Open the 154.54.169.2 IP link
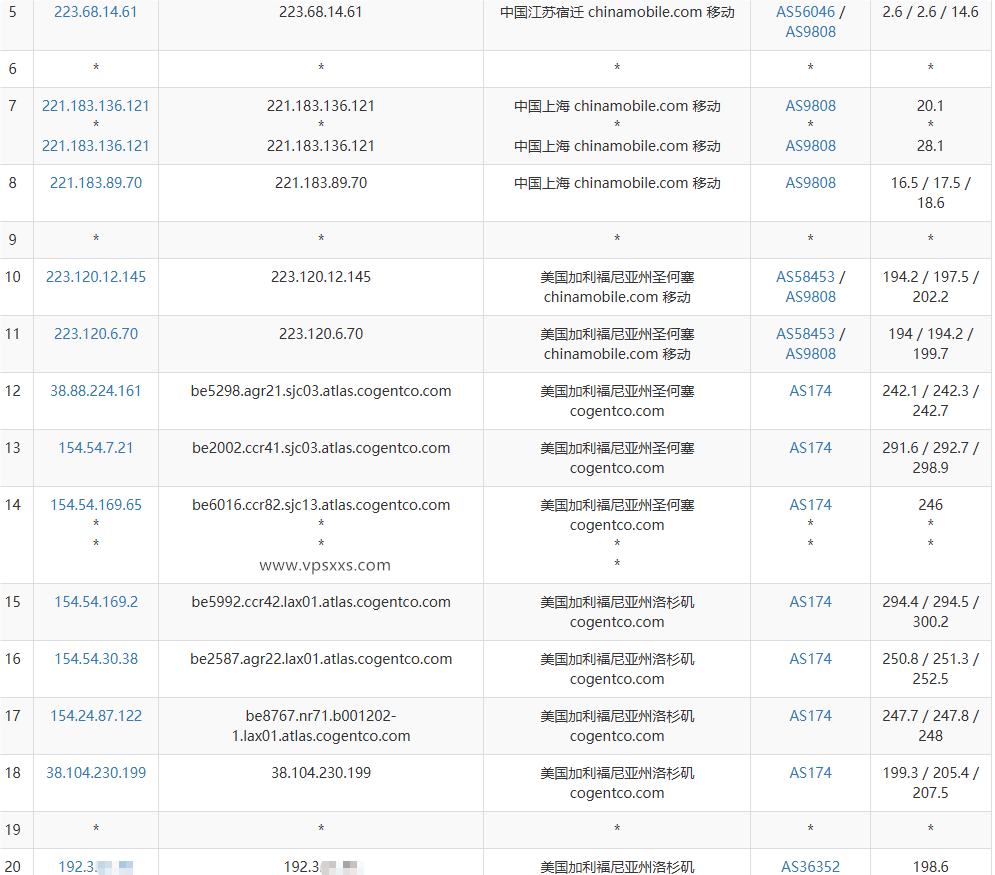Viewport: 995px width, 875px height. click(x=96, y=602)
